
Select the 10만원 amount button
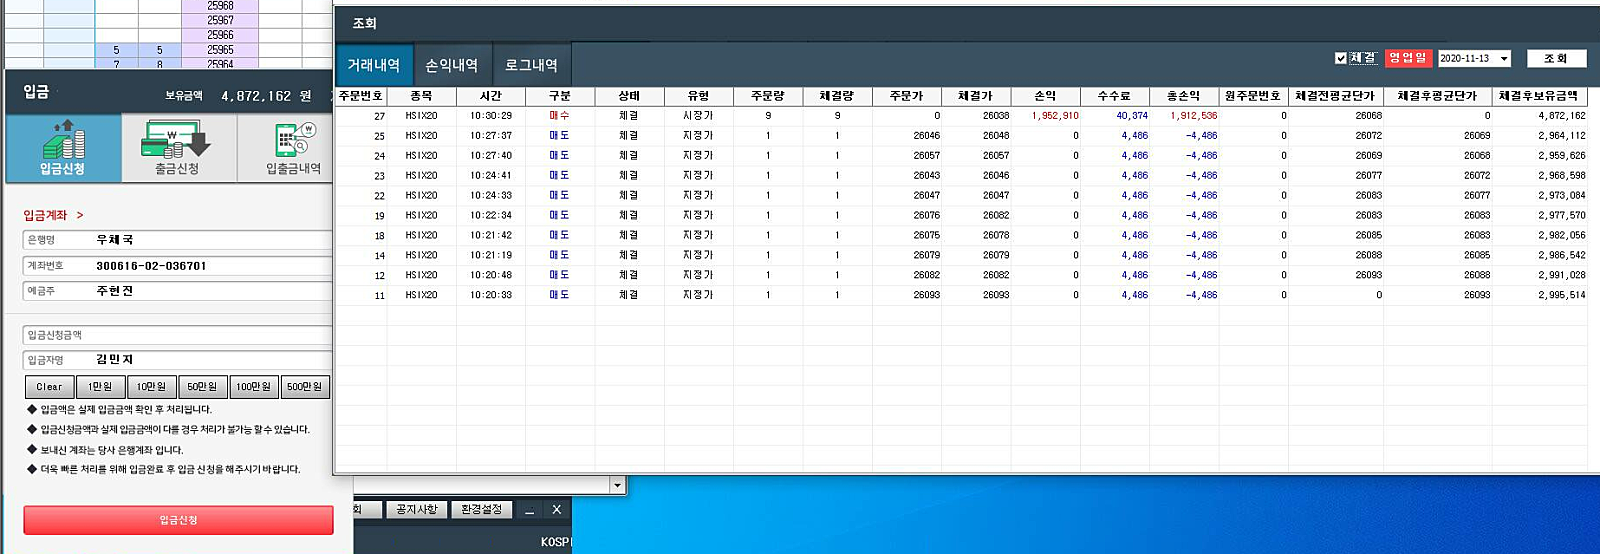tap(151, 387)
